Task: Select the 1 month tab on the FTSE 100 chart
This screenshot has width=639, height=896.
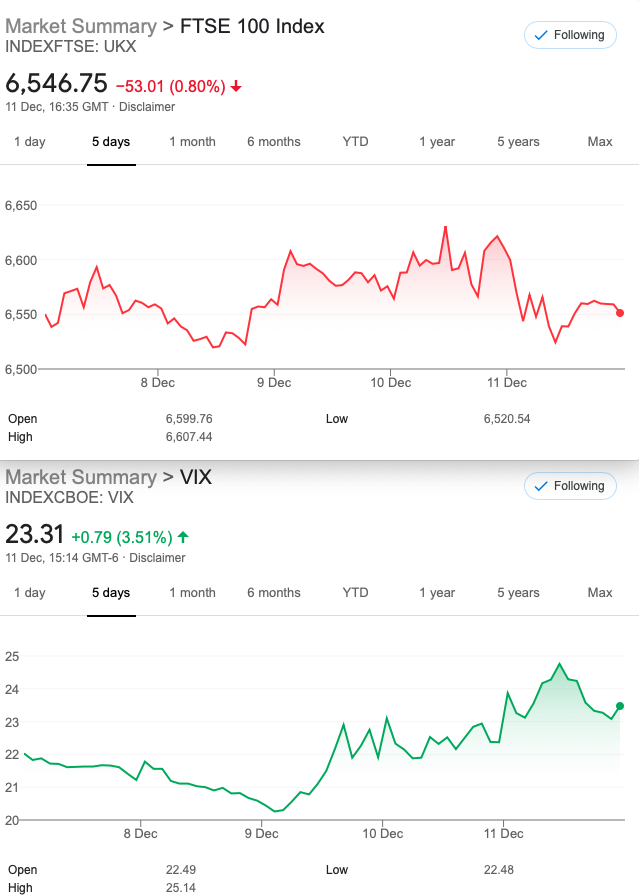Action: [193, 142]
